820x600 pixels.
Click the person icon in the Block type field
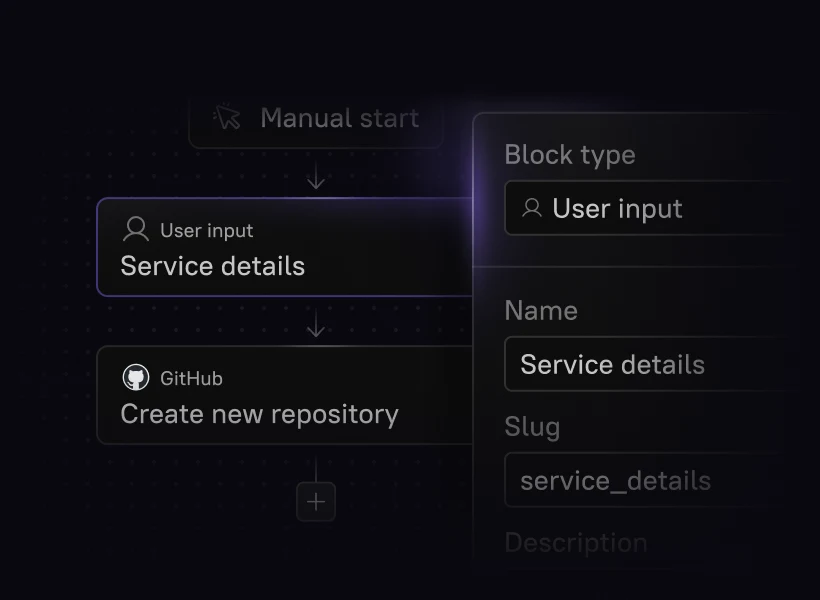click(x=532, y=208)
